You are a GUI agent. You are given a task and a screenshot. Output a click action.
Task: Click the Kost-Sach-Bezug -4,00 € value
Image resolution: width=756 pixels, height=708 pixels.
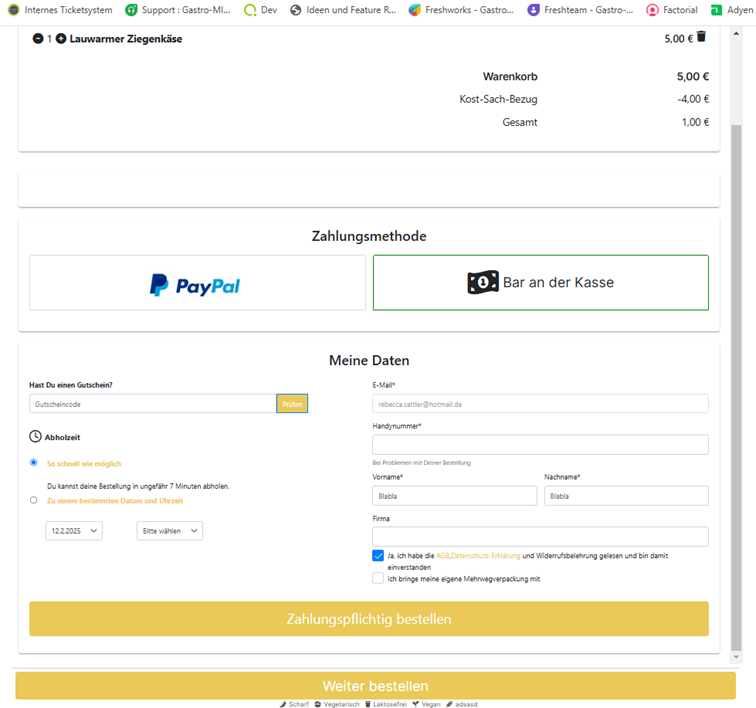coord(693,99)
